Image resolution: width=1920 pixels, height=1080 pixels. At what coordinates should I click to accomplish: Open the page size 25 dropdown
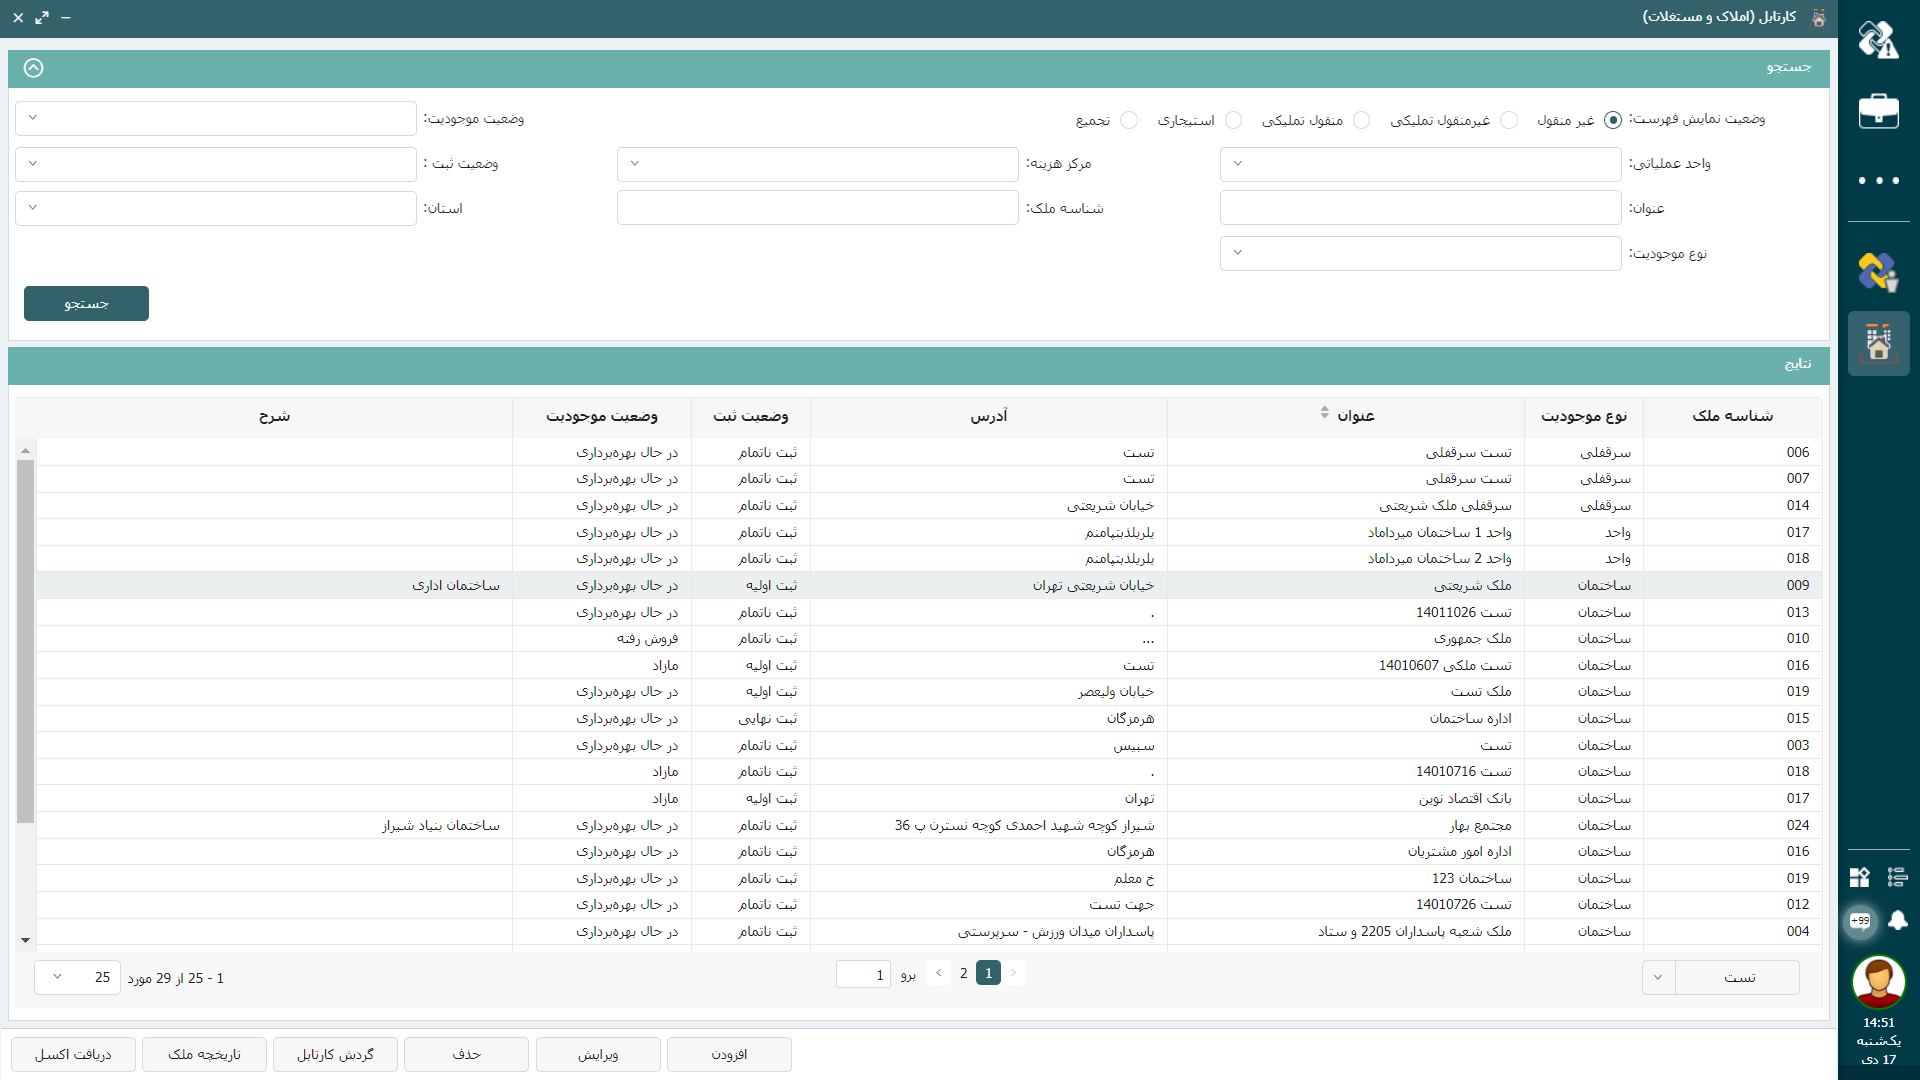pos(77,977)
